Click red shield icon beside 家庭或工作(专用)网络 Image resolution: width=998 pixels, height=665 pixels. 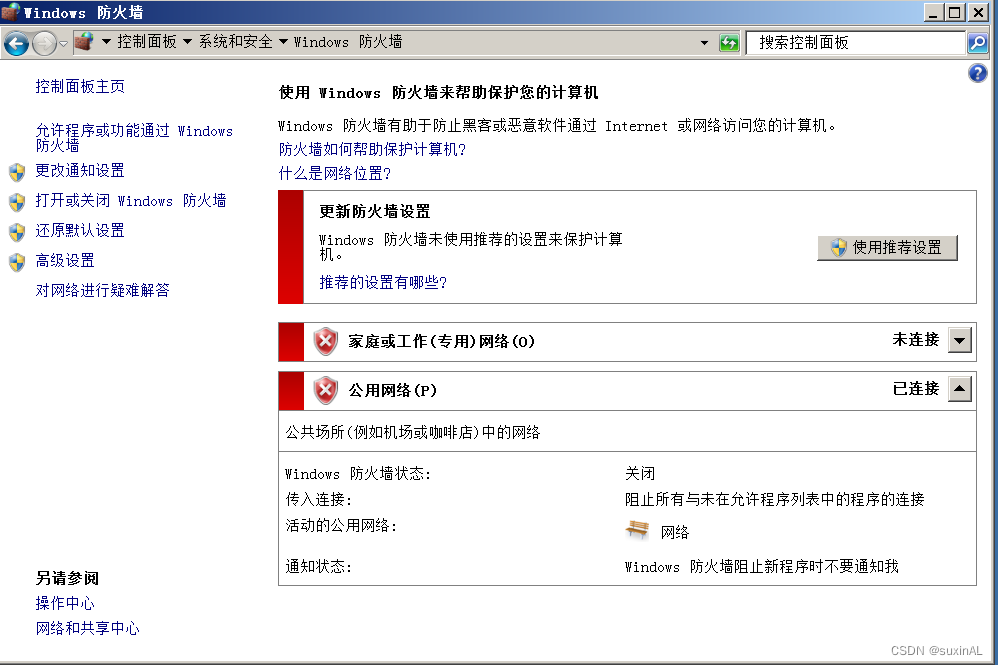click(x=325, y=342)
